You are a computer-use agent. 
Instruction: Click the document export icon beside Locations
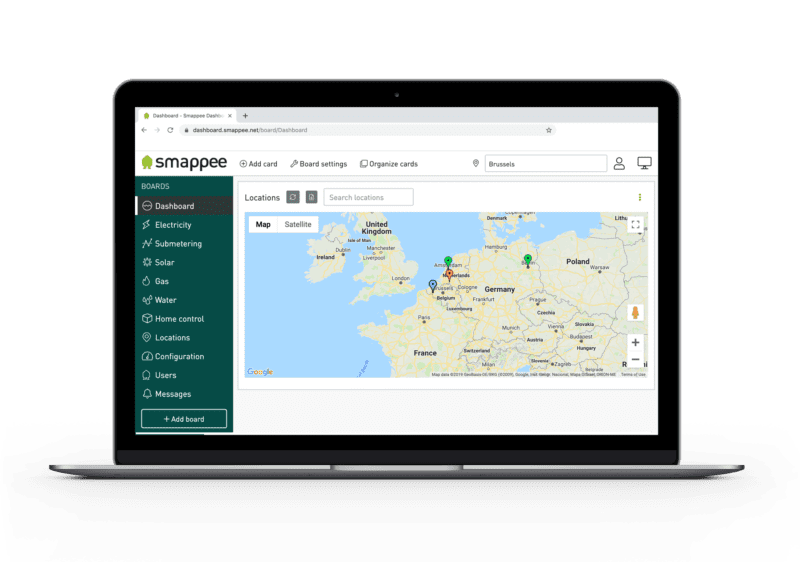[311, 197]
